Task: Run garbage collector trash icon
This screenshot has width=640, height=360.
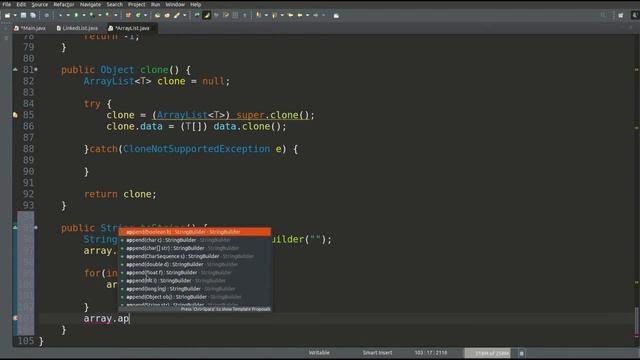Action: pyautogui.click(x=521, y=353)
